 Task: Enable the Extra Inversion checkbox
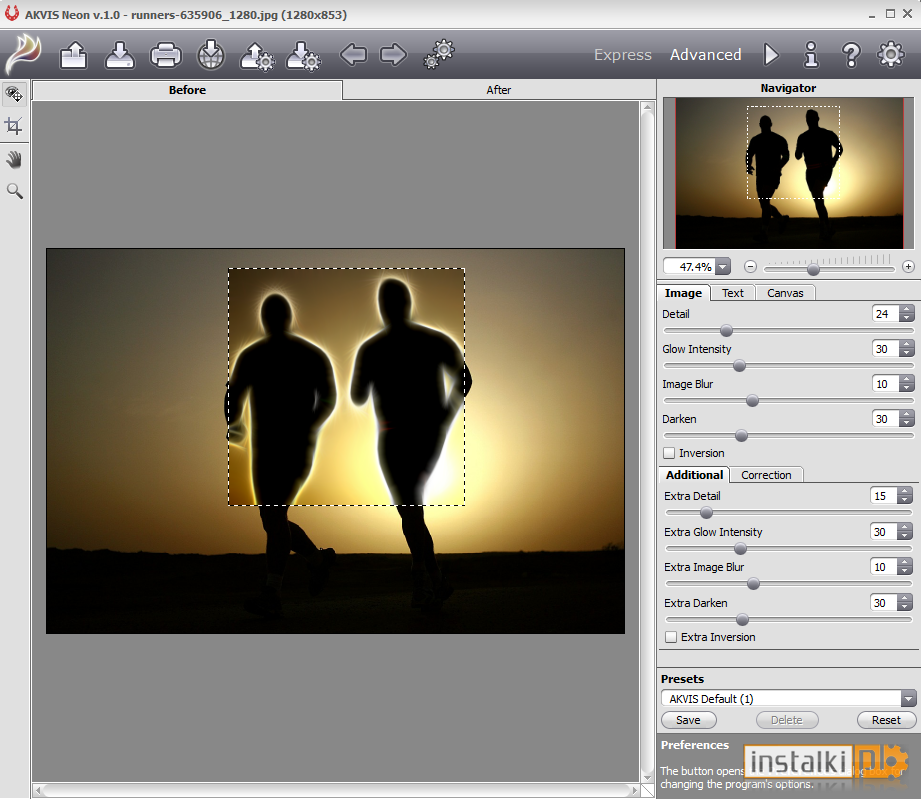[x=671, y=637]
